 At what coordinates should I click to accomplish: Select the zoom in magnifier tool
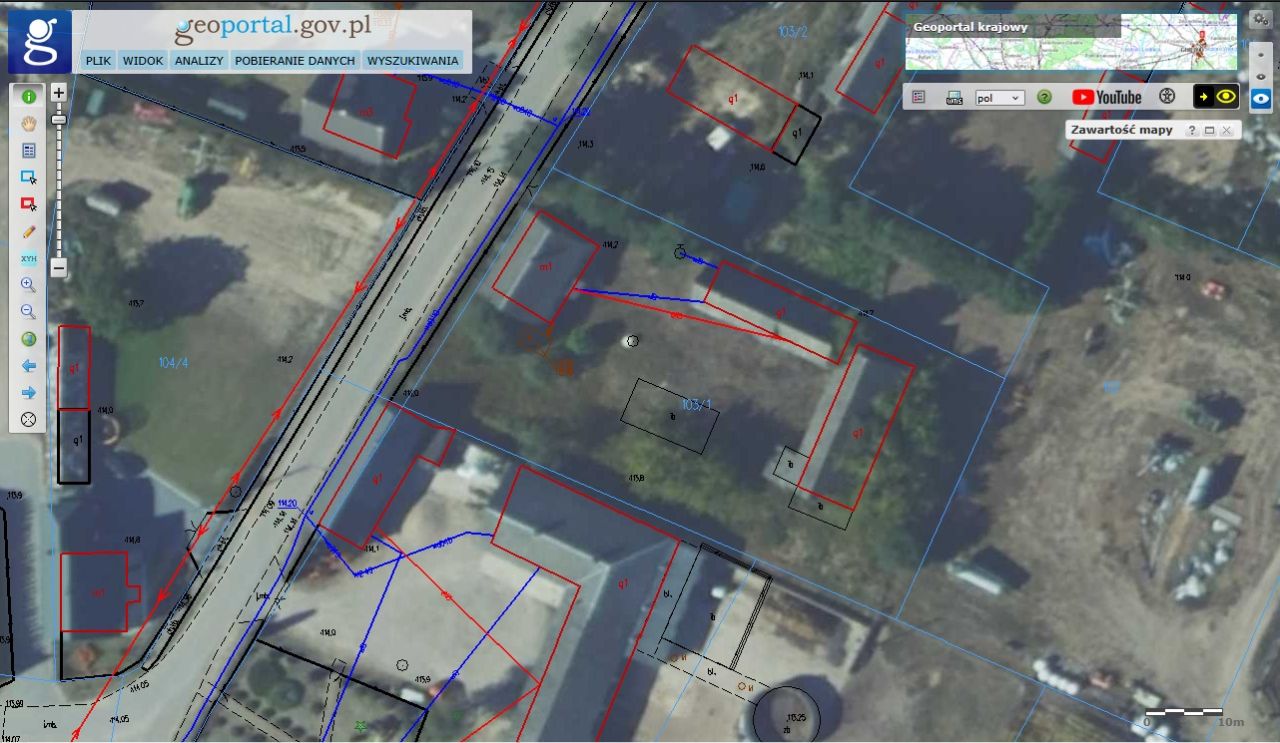28,285
